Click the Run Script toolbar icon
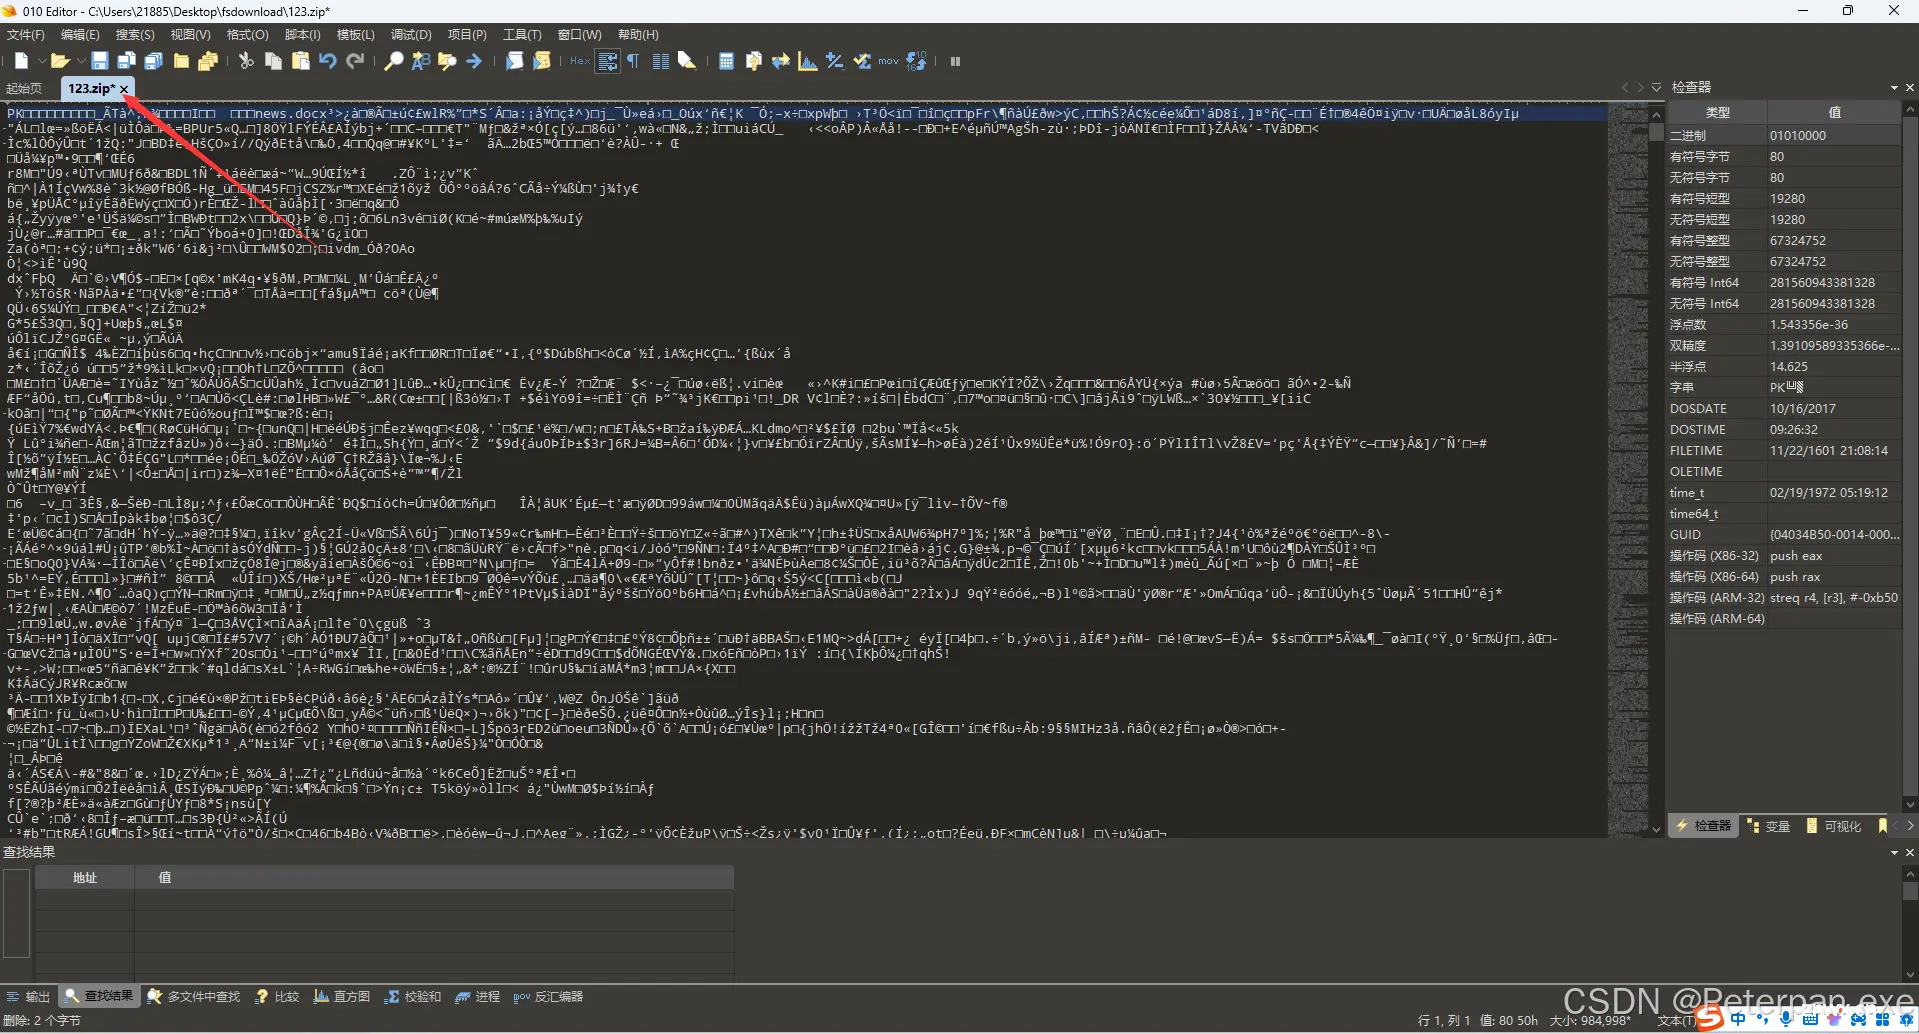 click(514, 61)
